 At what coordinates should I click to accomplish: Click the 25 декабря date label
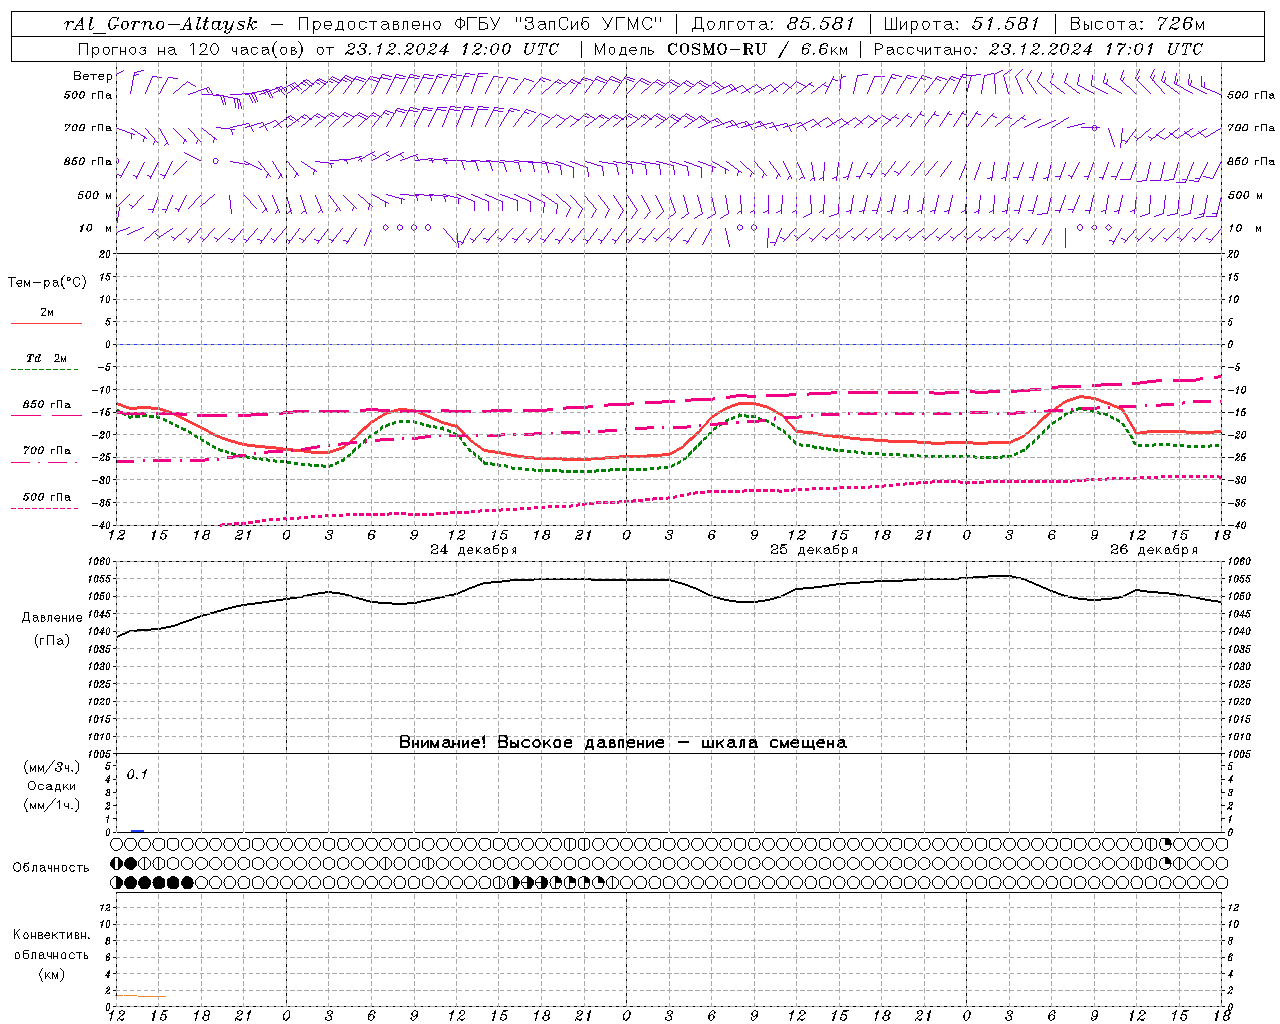pyautogui.click(x=814, y=550)
